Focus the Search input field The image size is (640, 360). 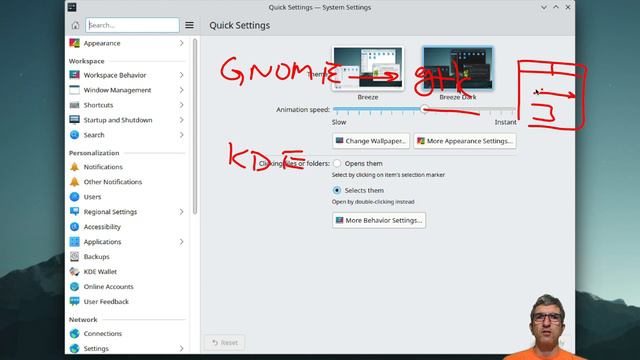(x=132, y=25)
